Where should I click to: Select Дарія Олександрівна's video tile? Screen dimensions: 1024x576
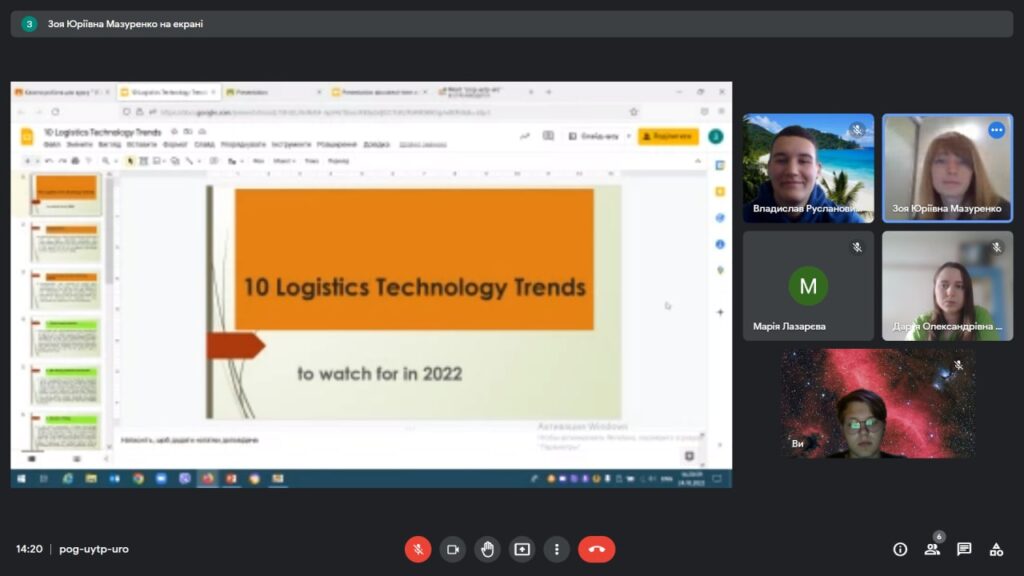[x=947, y=286]
